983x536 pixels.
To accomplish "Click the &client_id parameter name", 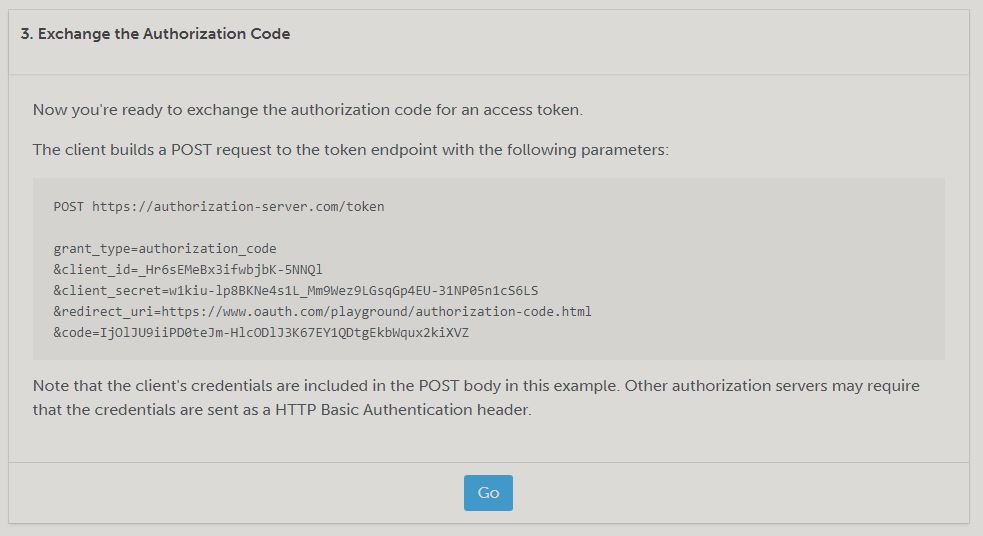I will [91, 270].
